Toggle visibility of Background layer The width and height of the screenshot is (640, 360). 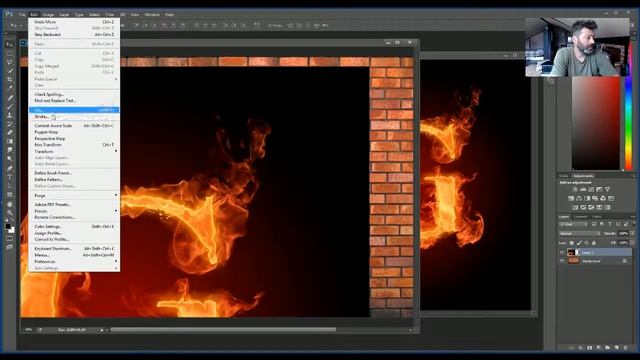click(562, 261)
